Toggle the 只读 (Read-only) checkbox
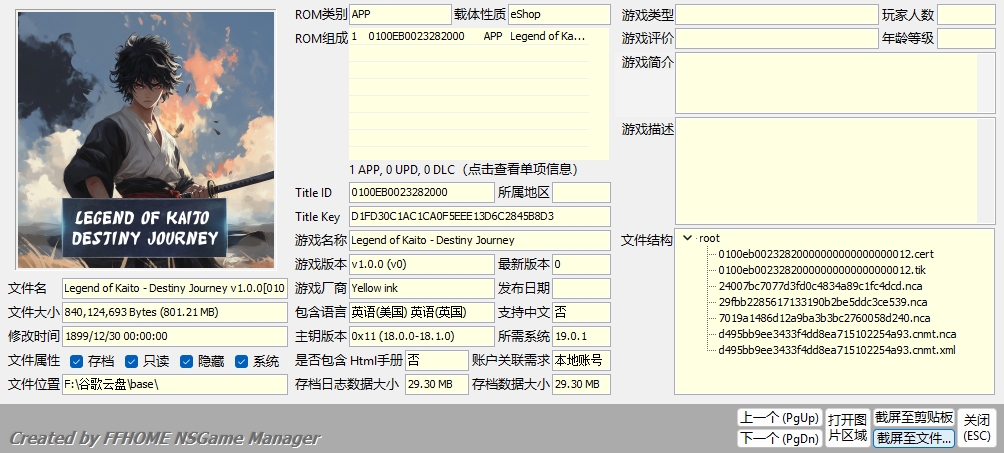Screen dimensions: 1004x453 pos(132,361)
